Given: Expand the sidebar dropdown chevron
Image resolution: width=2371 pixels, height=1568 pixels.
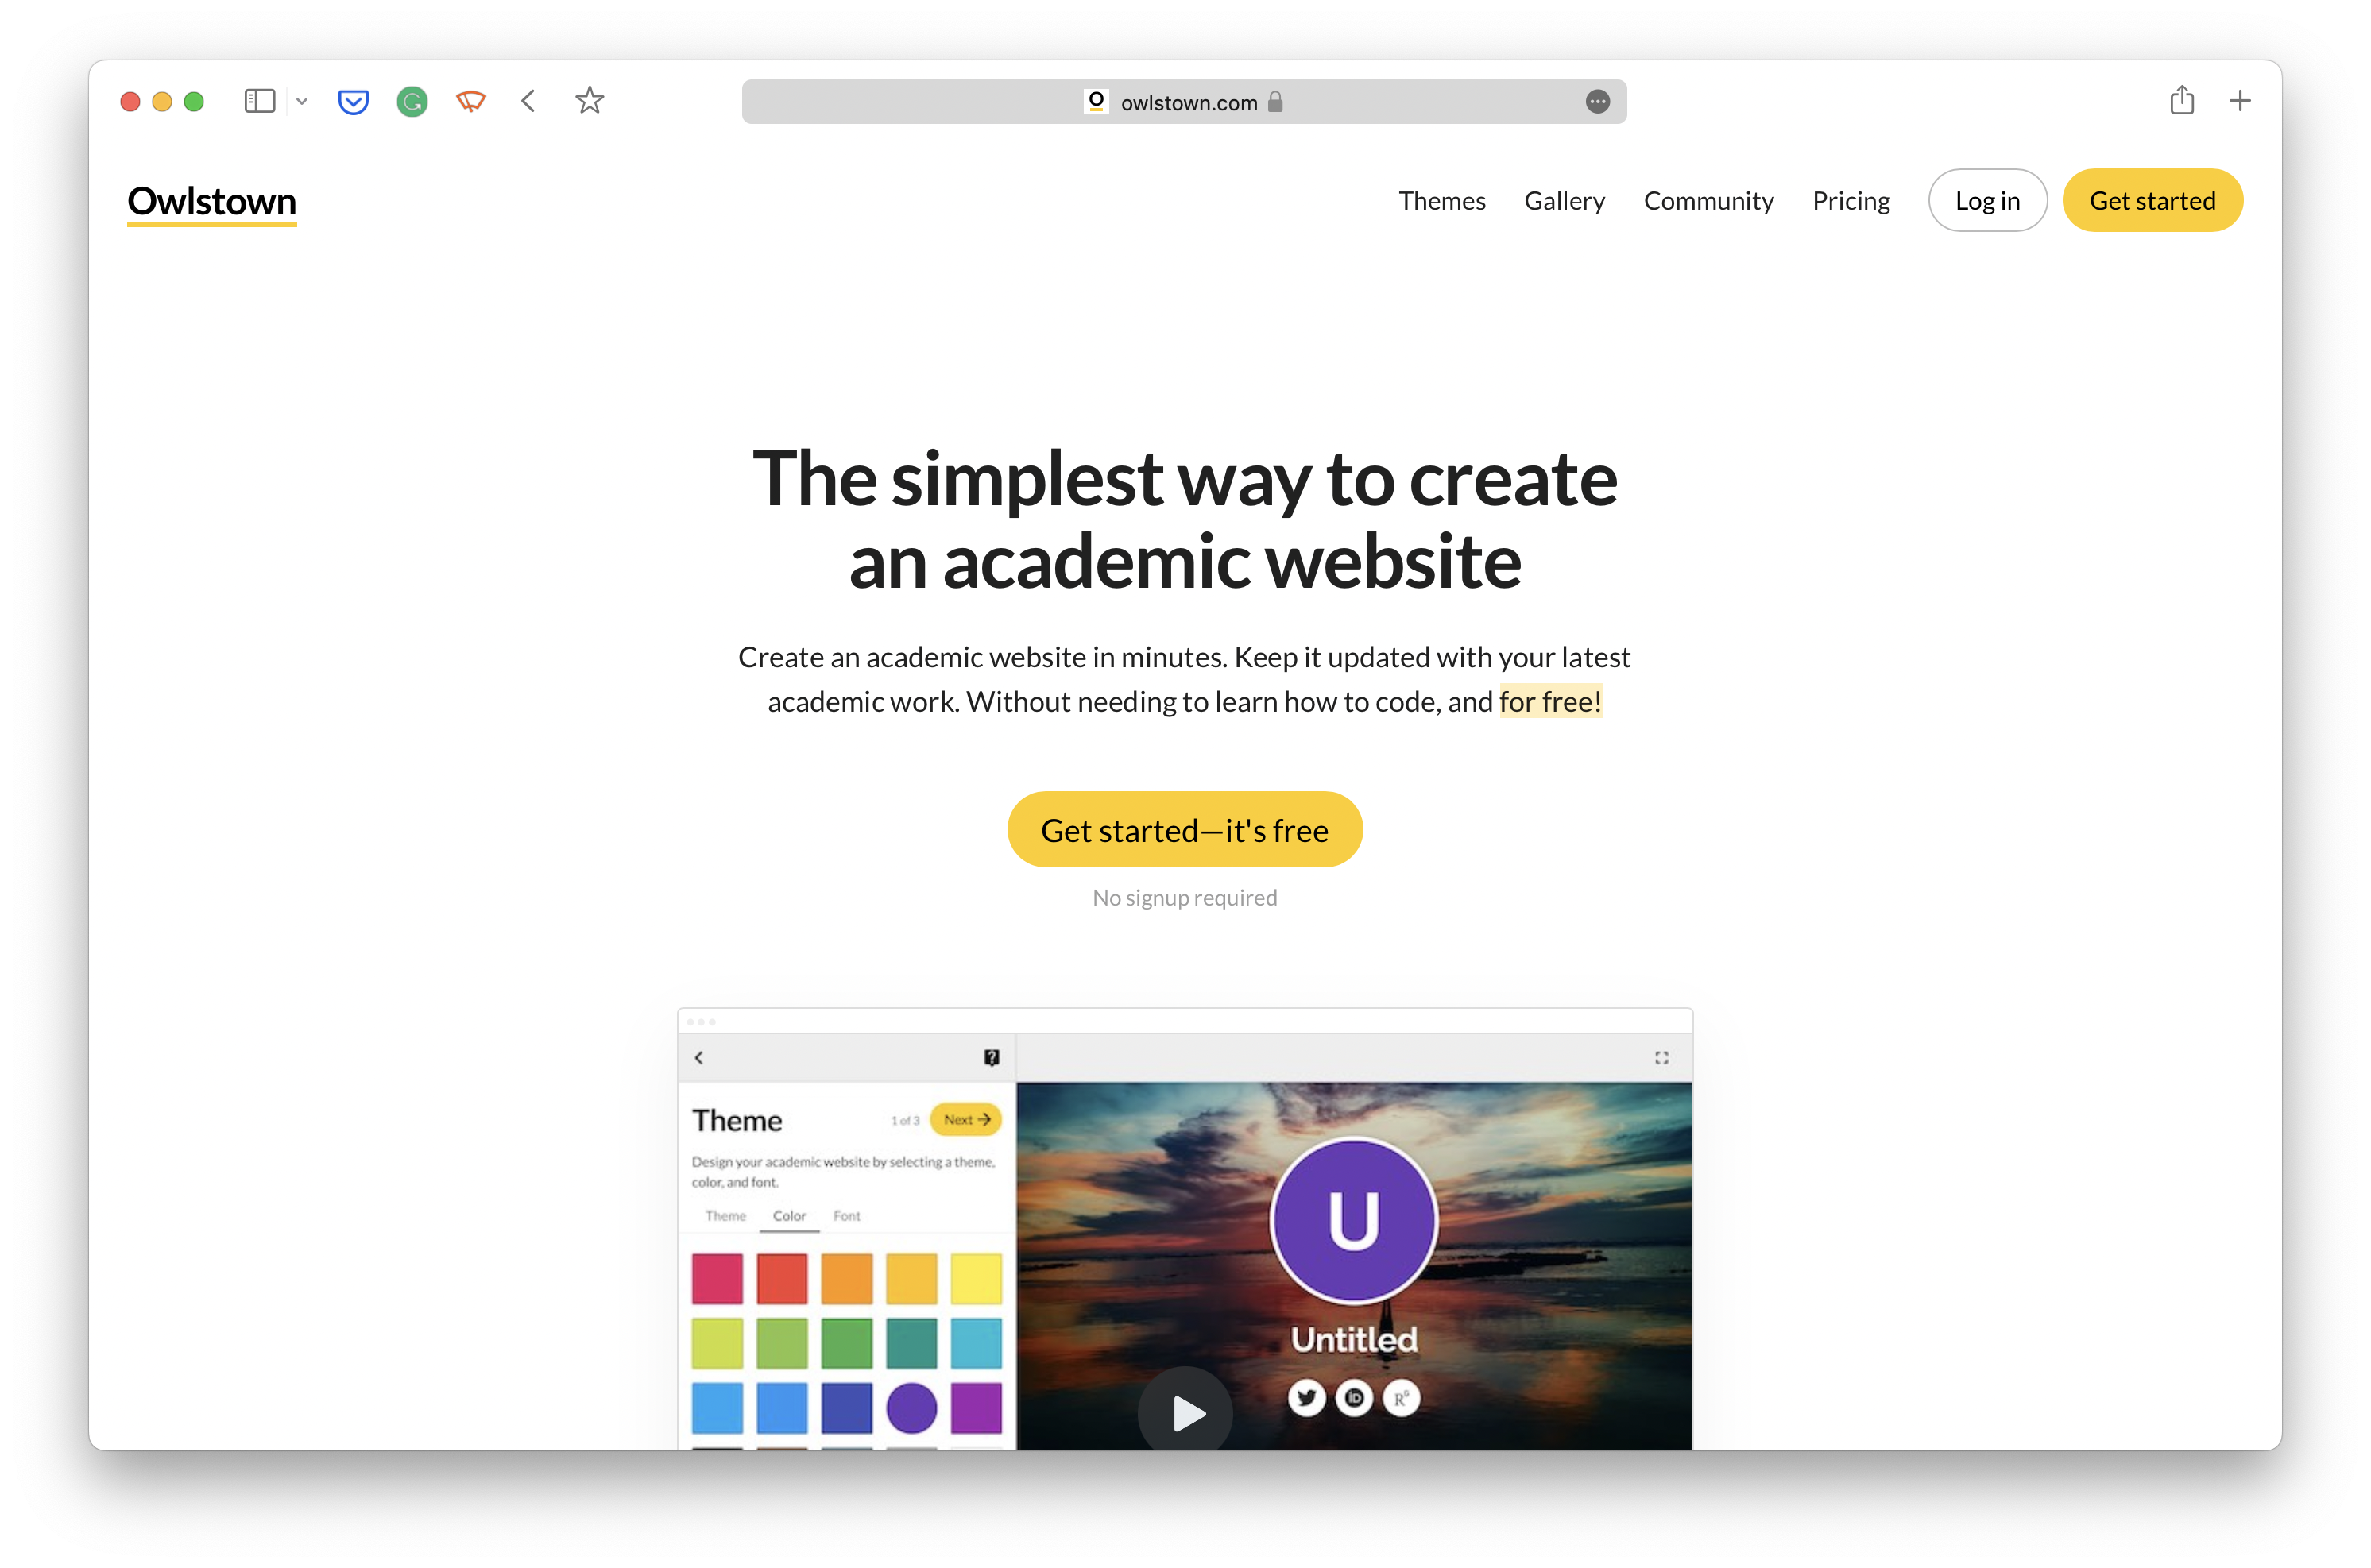Looking at the screenshot, I should click(x=302, y=102).
